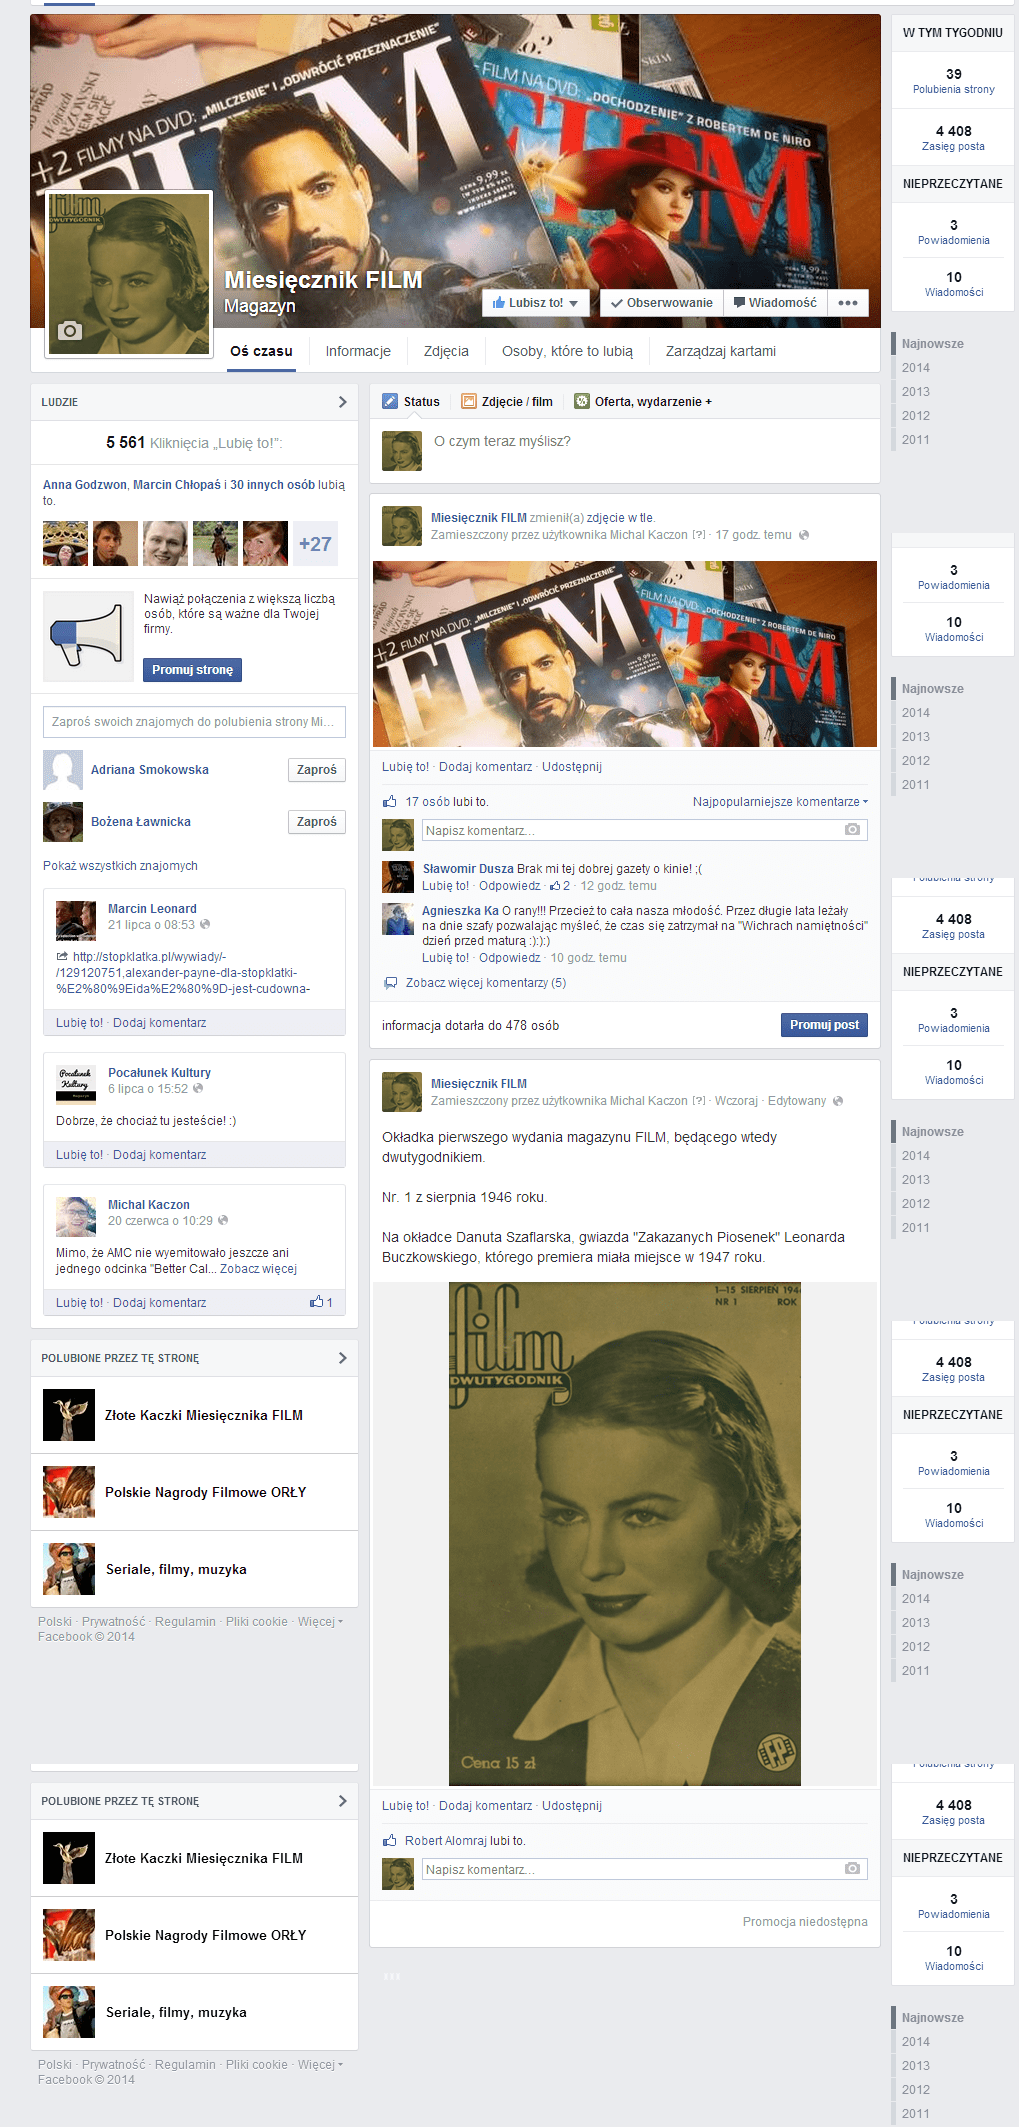The height and width of the screenshot is (2127, 1019).
Task: Open the first Polskie Nagrody Filmowe ORŁY thumbnail
Action: pos(69,1492)
